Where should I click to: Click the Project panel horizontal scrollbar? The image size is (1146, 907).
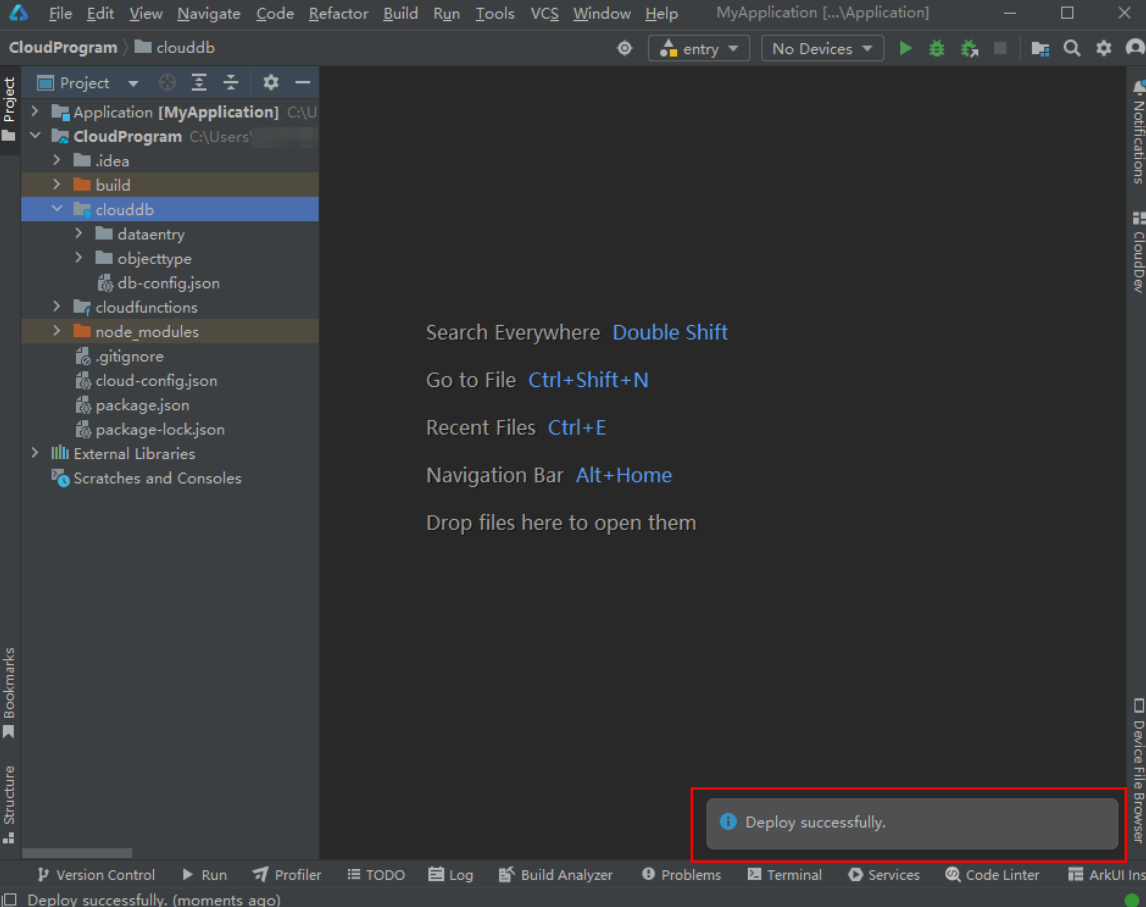coord(77,853)
